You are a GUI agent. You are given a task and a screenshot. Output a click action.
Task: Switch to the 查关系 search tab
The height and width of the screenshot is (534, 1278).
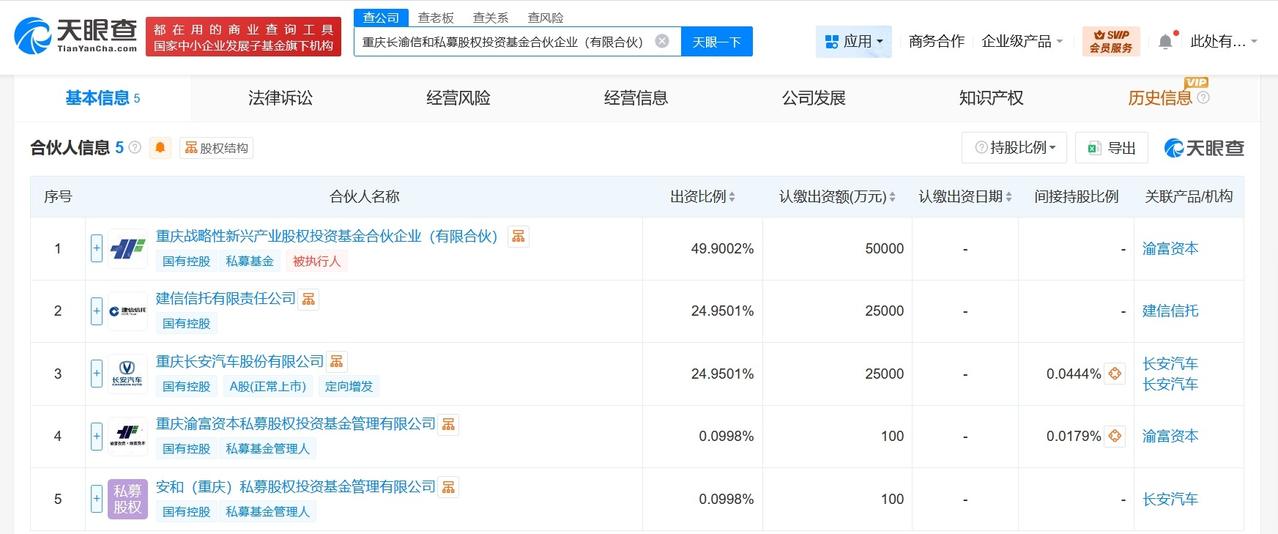(x=491, y=17)
